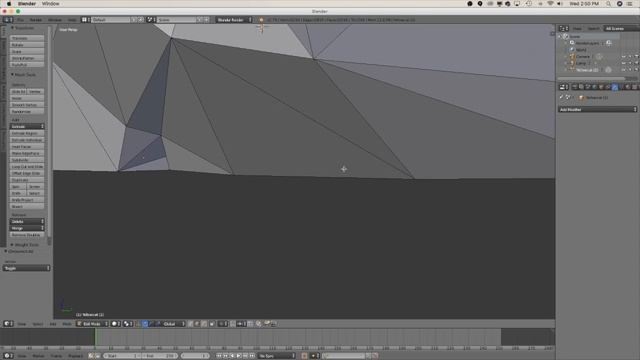Click the OpenGL render image icon
Image resolution: width=640 pixels, height=360 pixels.
point(267,324)
